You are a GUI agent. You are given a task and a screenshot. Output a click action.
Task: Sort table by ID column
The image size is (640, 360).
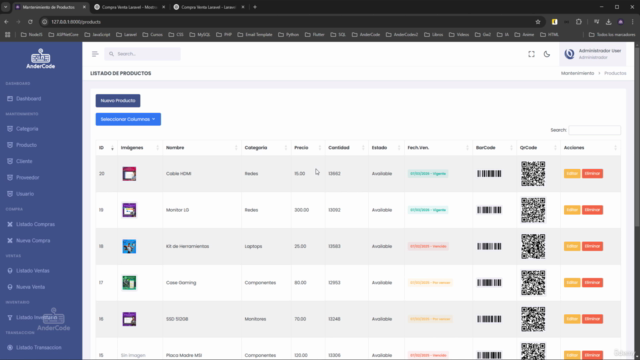[x=107, y=148]
